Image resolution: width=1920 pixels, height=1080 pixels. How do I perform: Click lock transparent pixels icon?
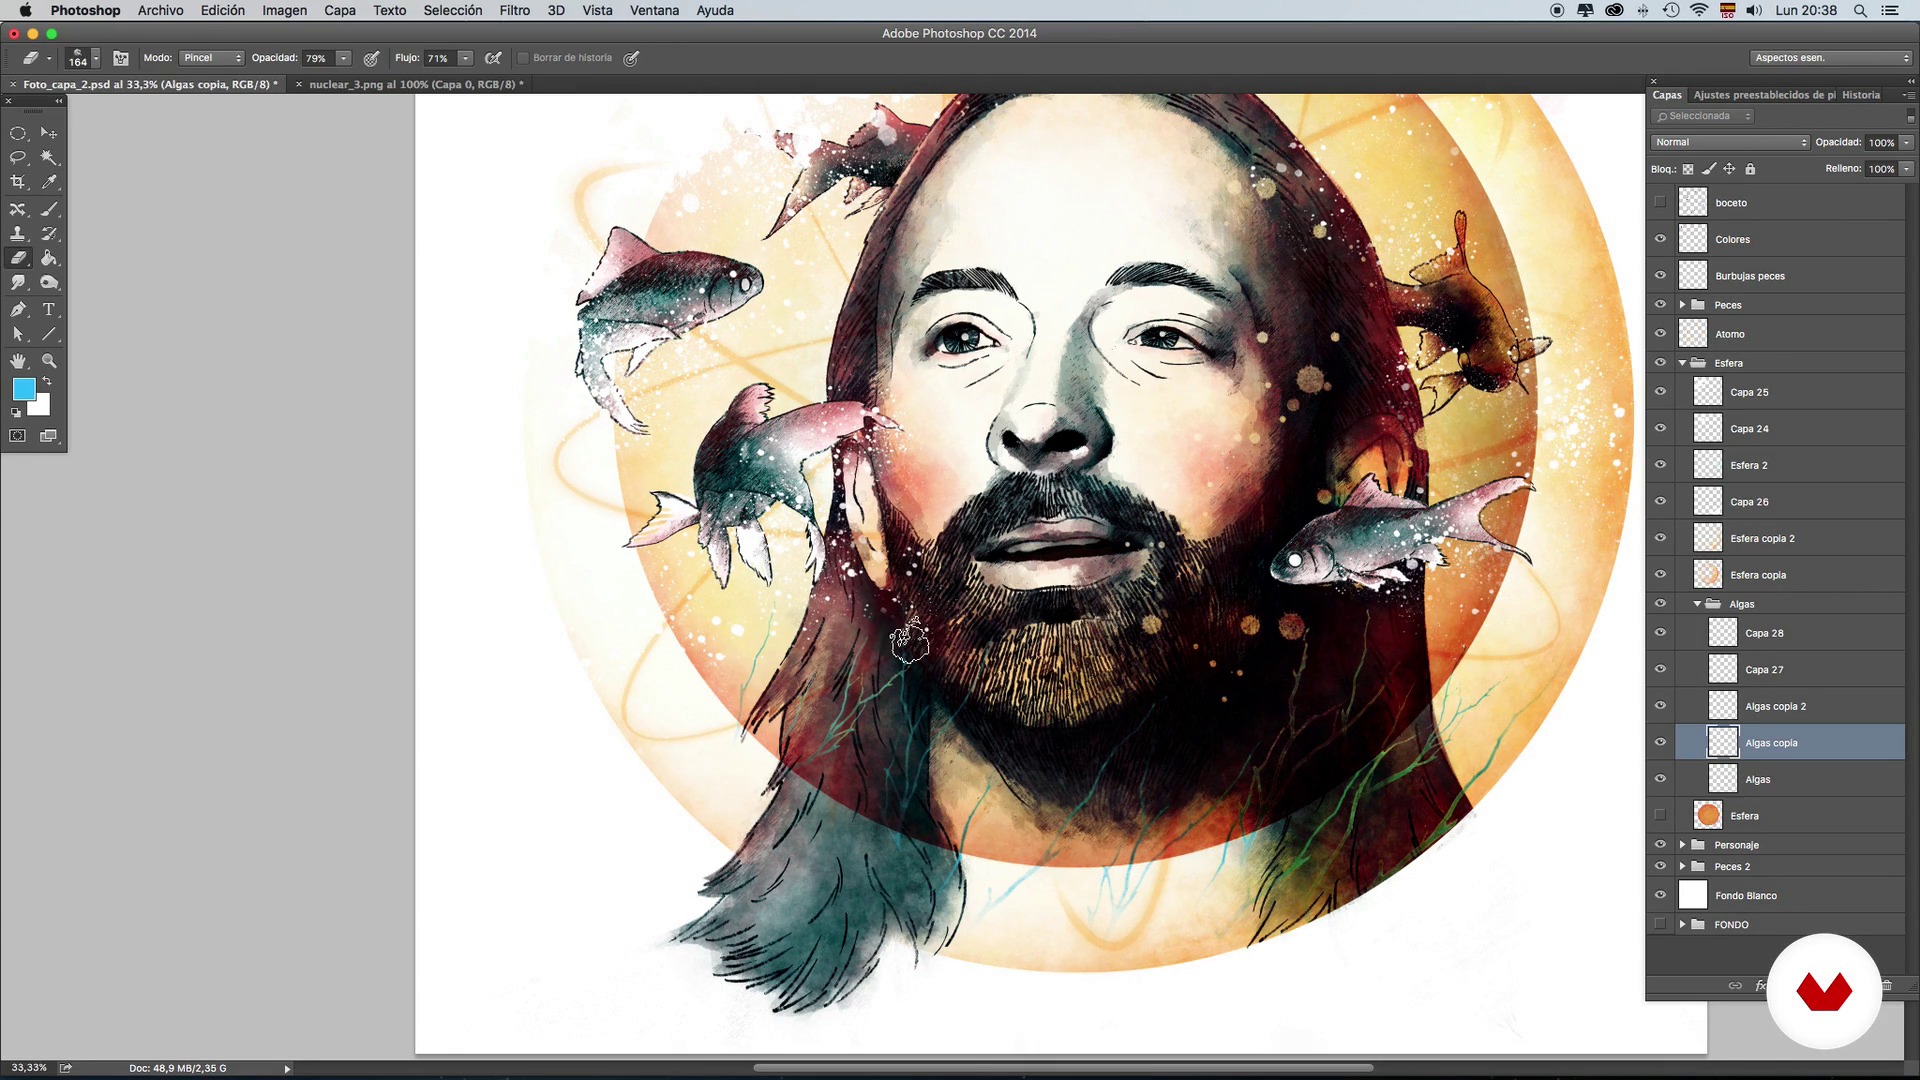1688,169
